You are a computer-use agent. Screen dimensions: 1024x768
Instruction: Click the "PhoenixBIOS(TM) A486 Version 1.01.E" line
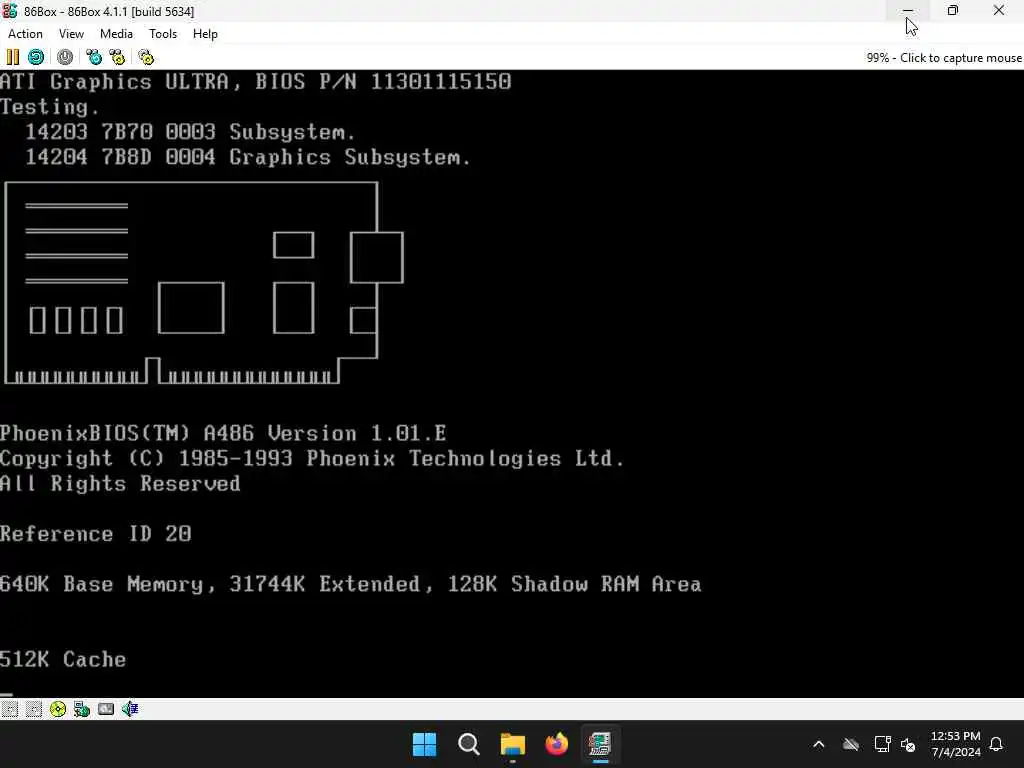(x=223, y=434)
